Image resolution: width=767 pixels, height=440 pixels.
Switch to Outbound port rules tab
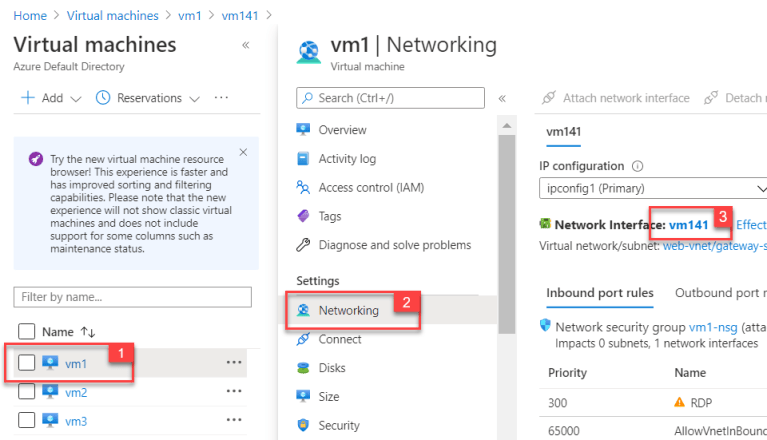tap(721, 293)
